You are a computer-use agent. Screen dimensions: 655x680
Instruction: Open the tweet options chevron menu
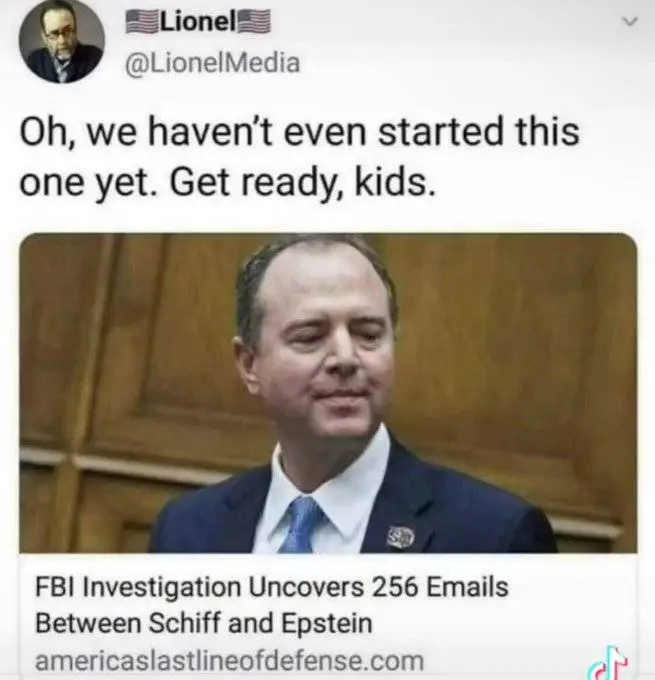point(631,21)
